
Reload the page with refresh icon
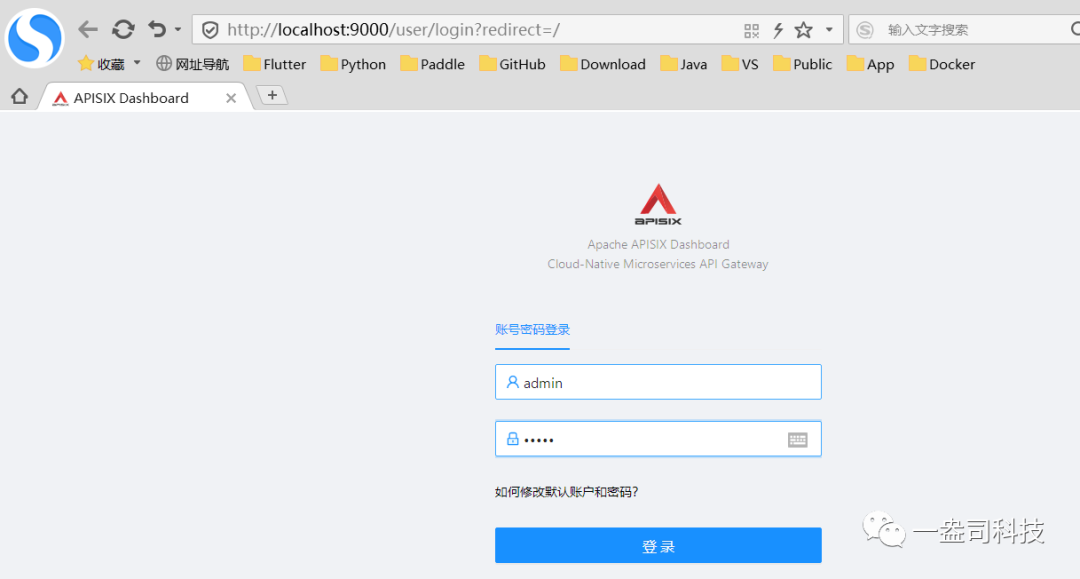123,30
